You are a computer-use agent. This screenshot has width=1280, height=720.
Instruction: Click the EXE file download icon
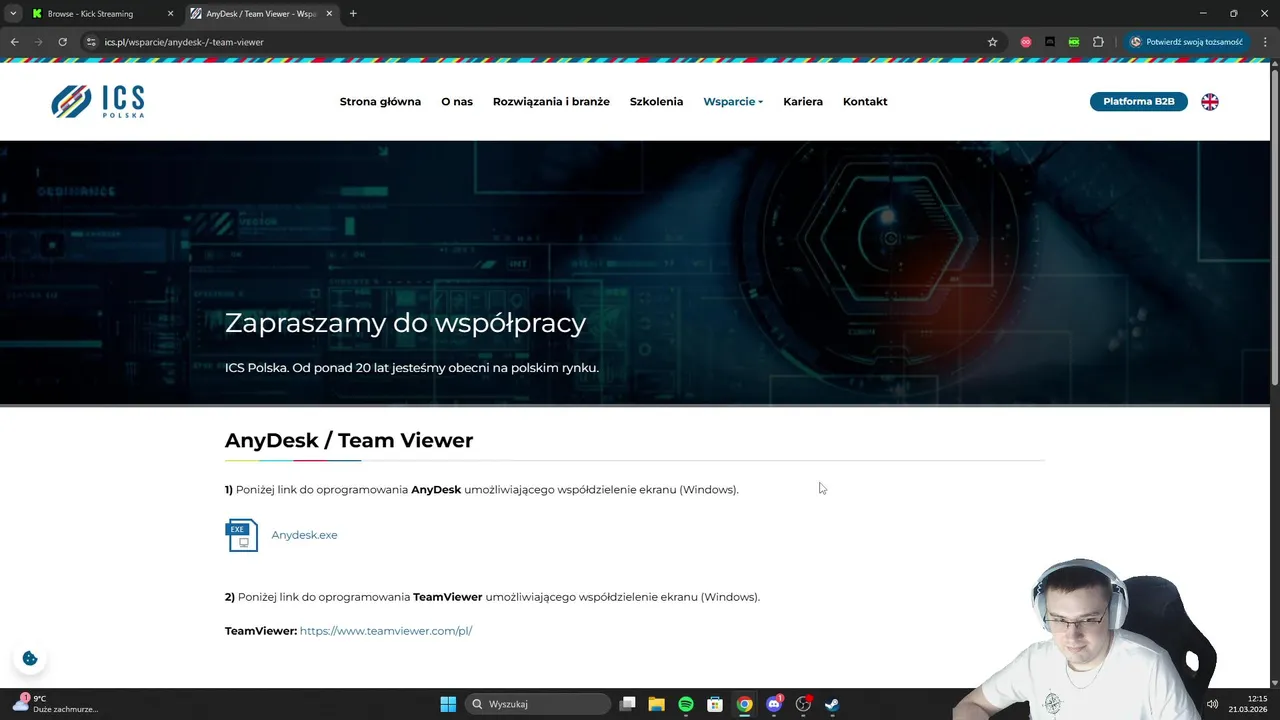click(x=241, y=535)
